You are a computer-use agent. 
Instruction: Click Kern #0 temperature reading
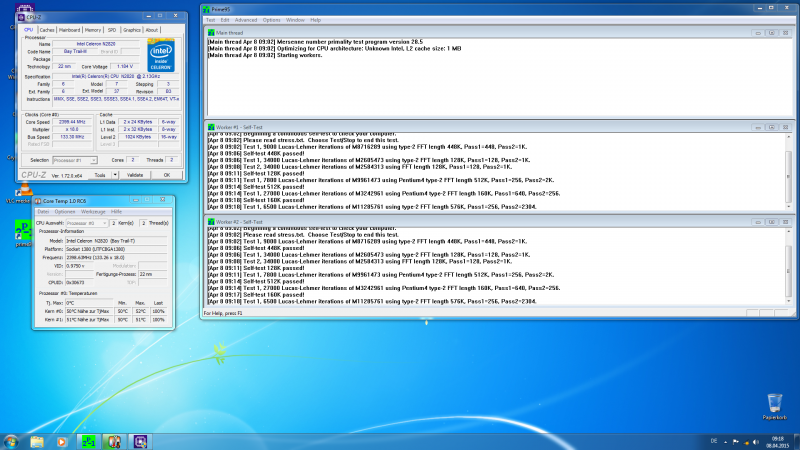click(89, 311)
